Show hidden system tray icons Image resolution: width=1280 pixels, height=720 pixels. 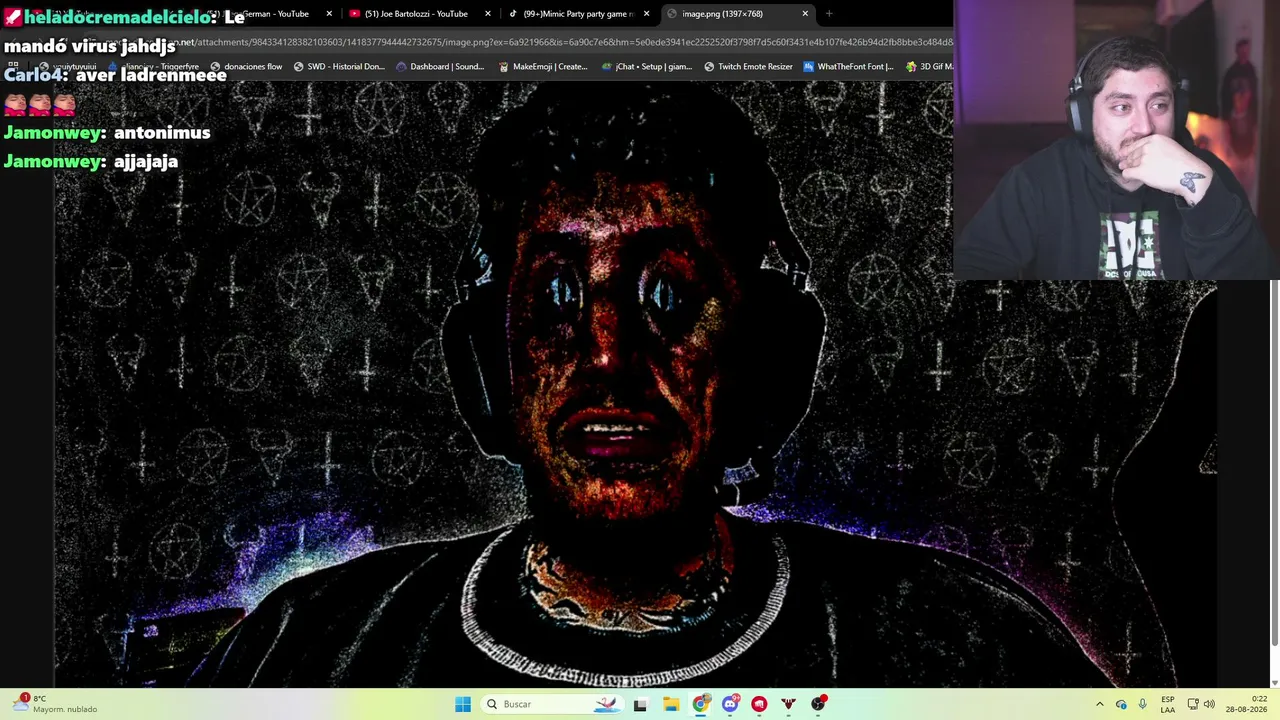click(x=1100, y=704)
